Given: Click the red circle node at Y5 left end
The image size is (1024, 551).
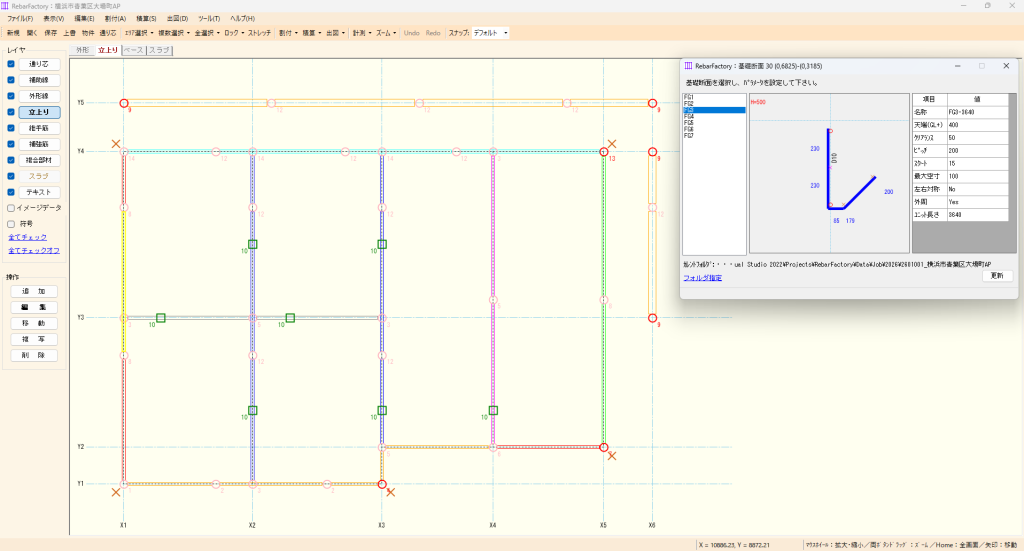Looking at the screenshot, I should (x=124, y=103).
